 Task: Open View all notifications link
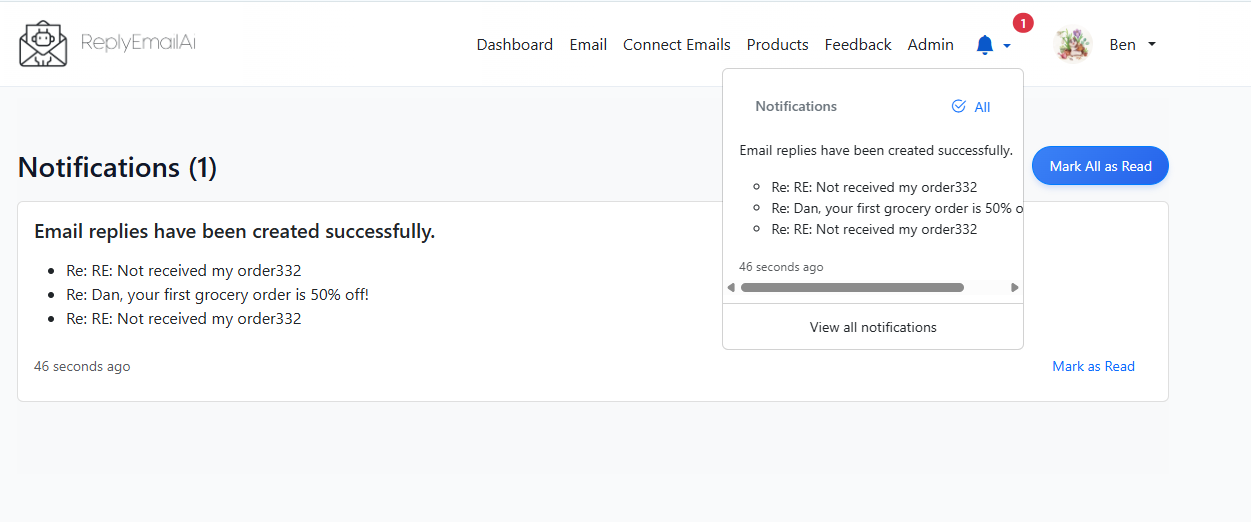[873, 327]
